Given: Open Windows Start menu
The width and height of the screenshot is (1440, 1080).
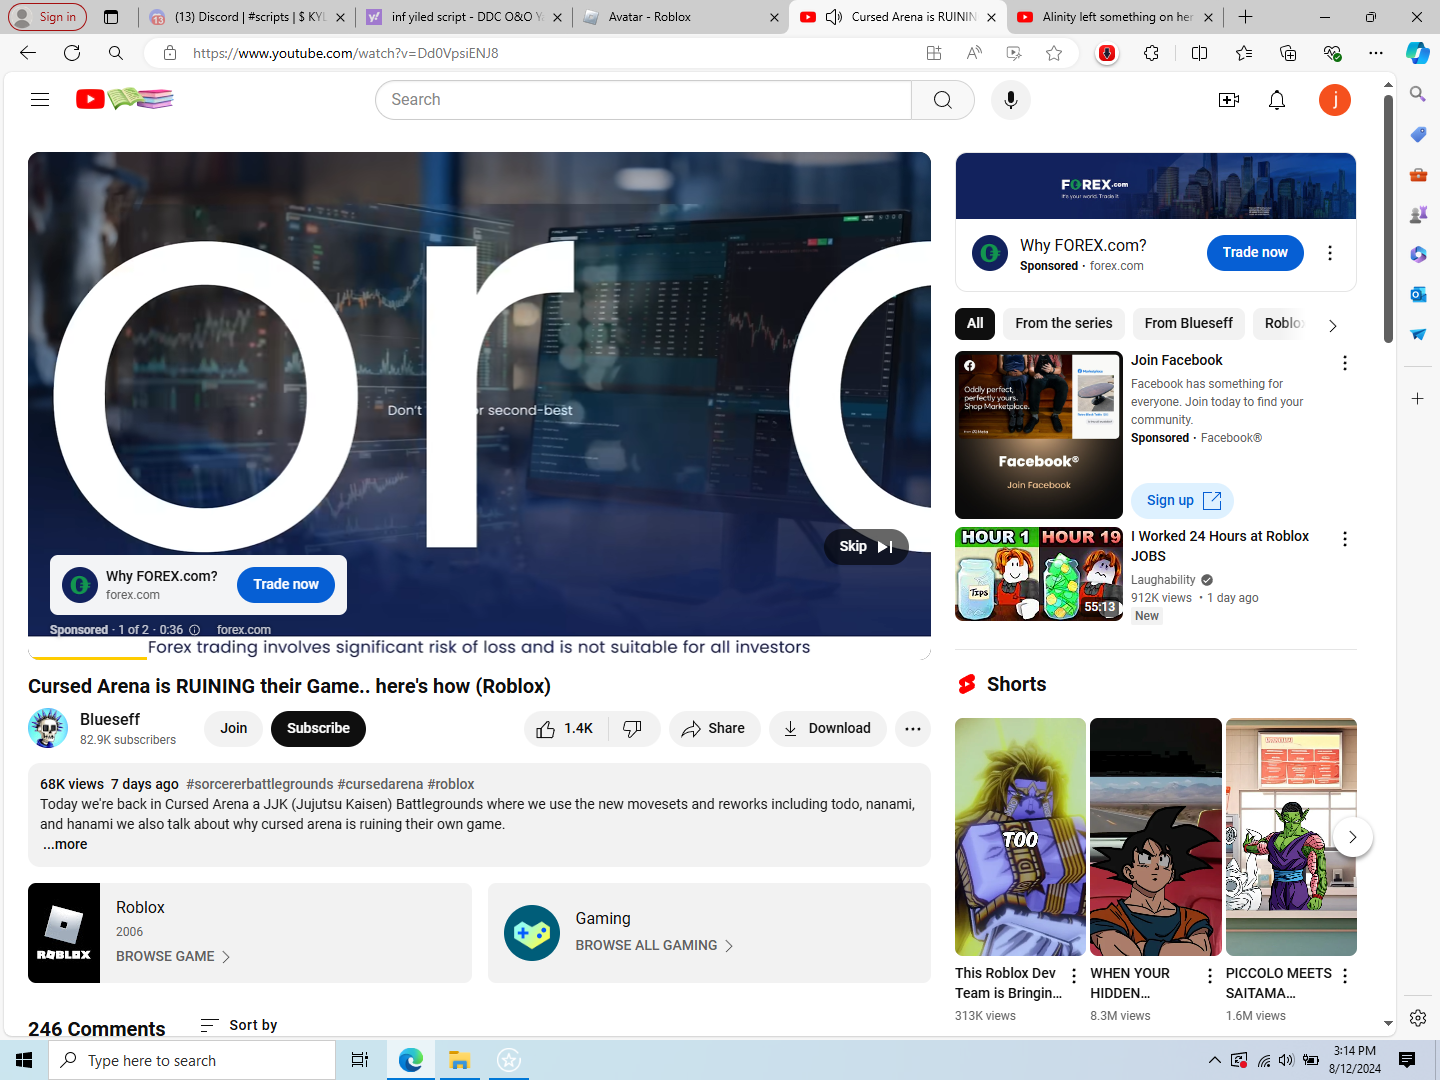Looking at the screenshot, I should pyautogui.click(x=24, y=1060).
